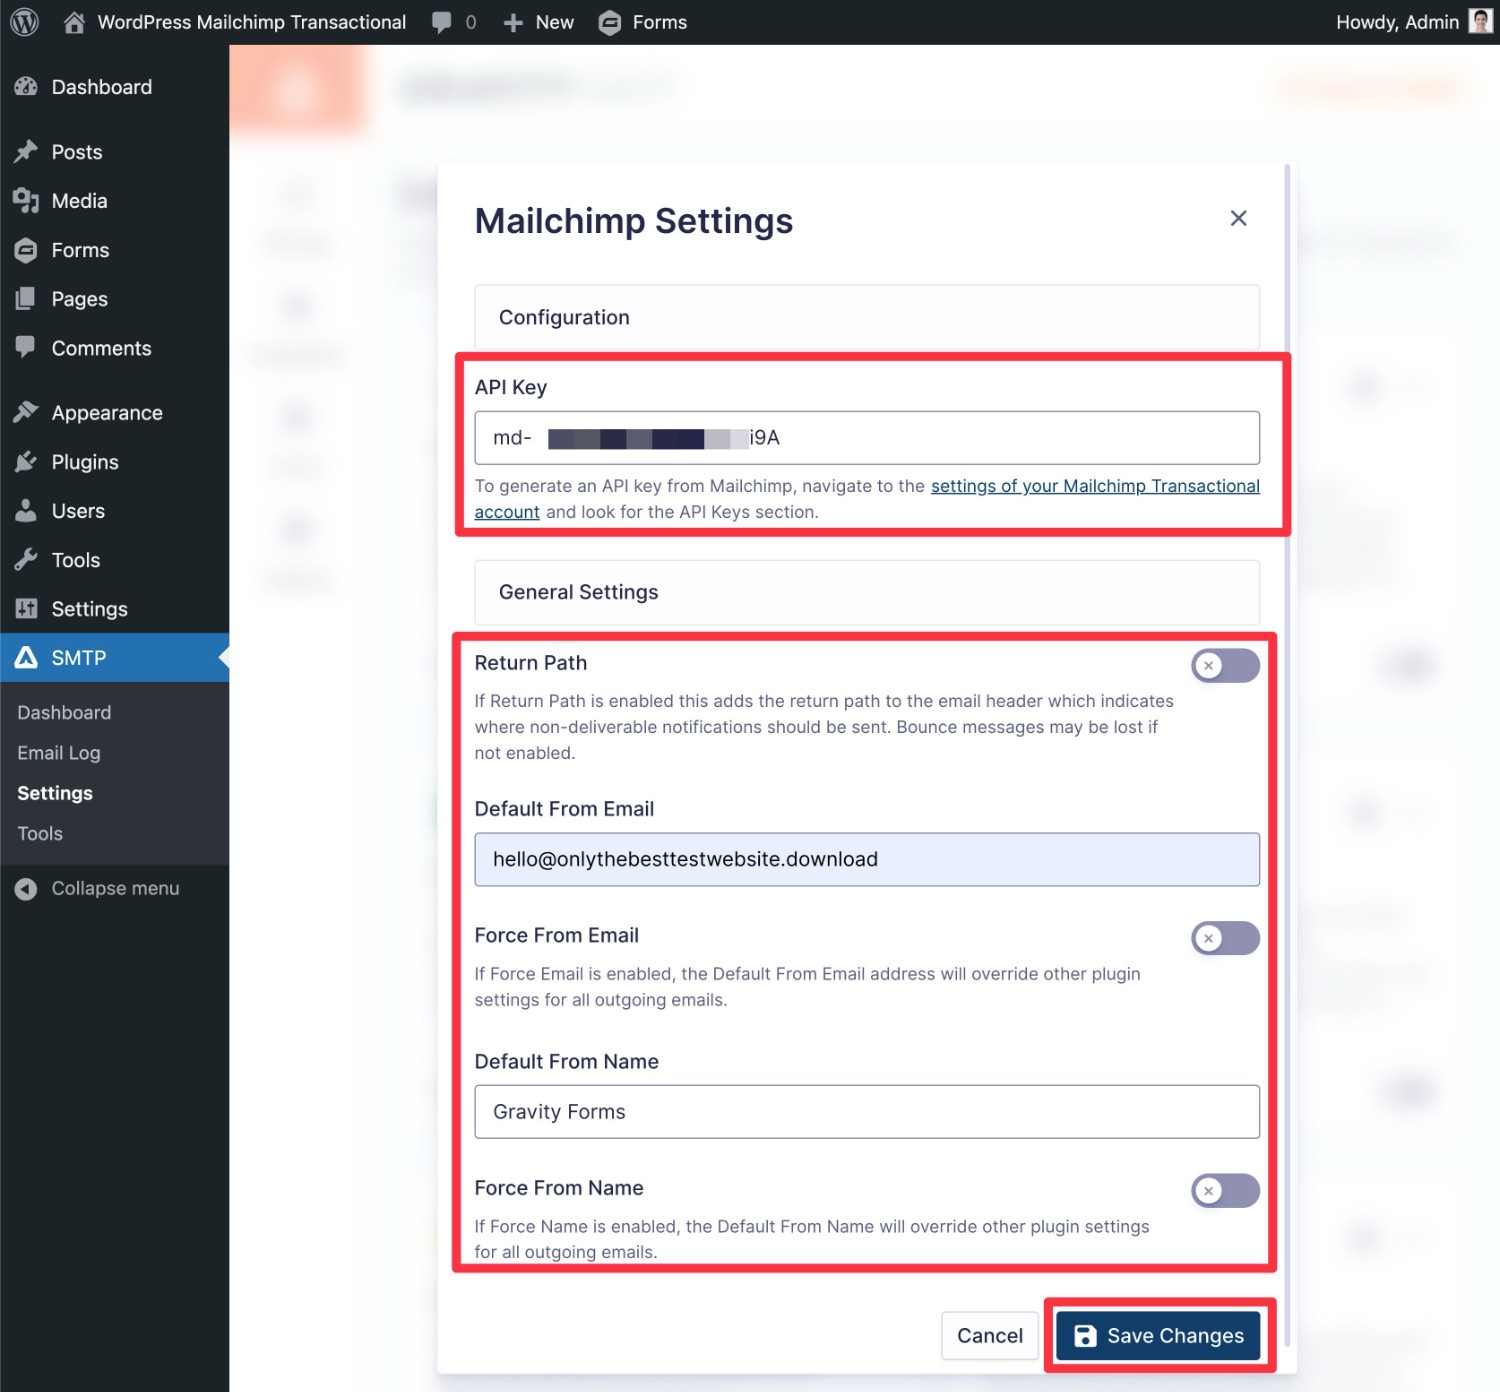1500x1392 pixels.
Task: Close the Mailchimp Settings dialog
Action: (x=1238, y=218)
